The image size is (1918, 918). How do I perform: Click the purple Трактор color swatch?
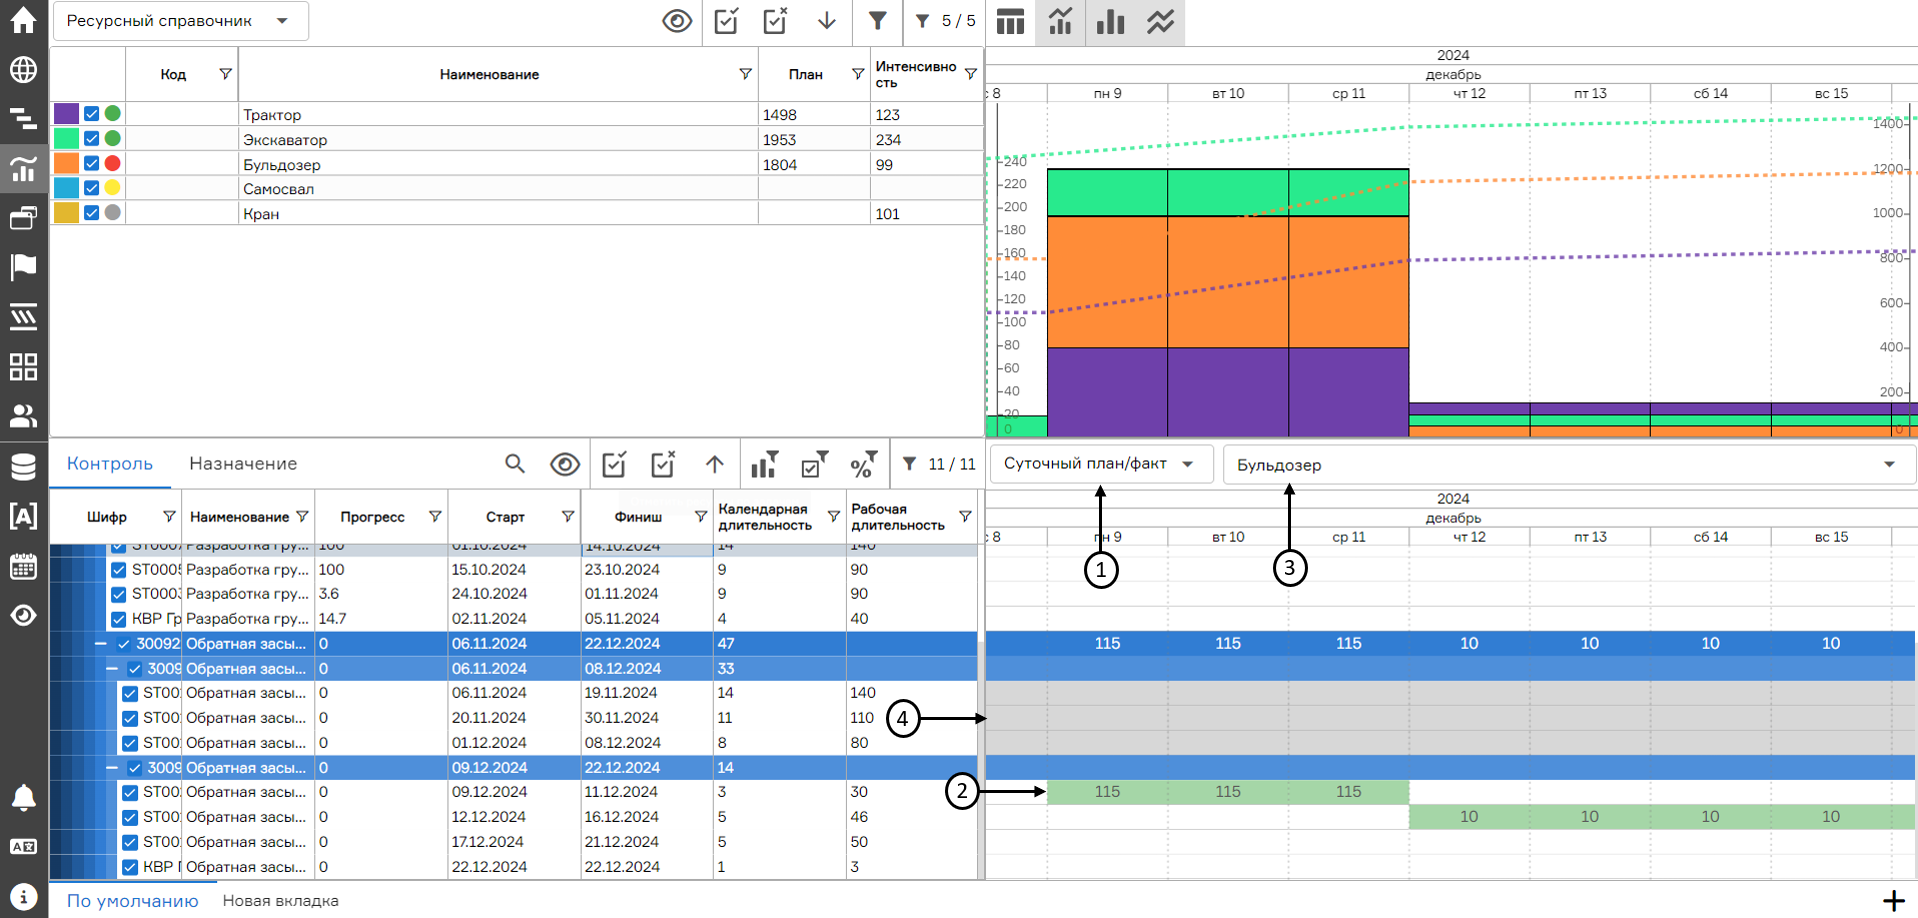click(x=66, y=114)
